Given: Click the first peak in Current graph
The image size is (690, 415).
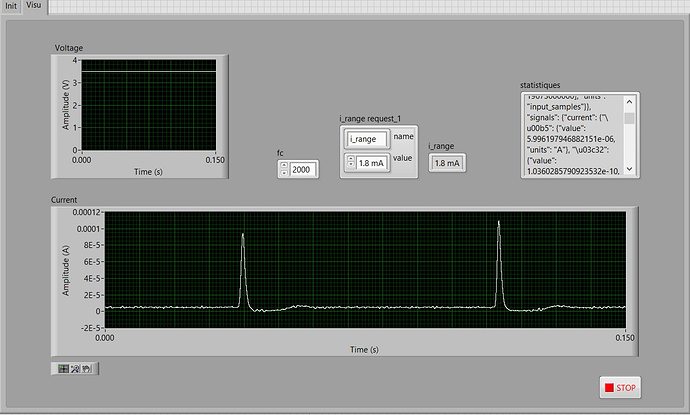Looking at the screenshot, I should (242, 236).
